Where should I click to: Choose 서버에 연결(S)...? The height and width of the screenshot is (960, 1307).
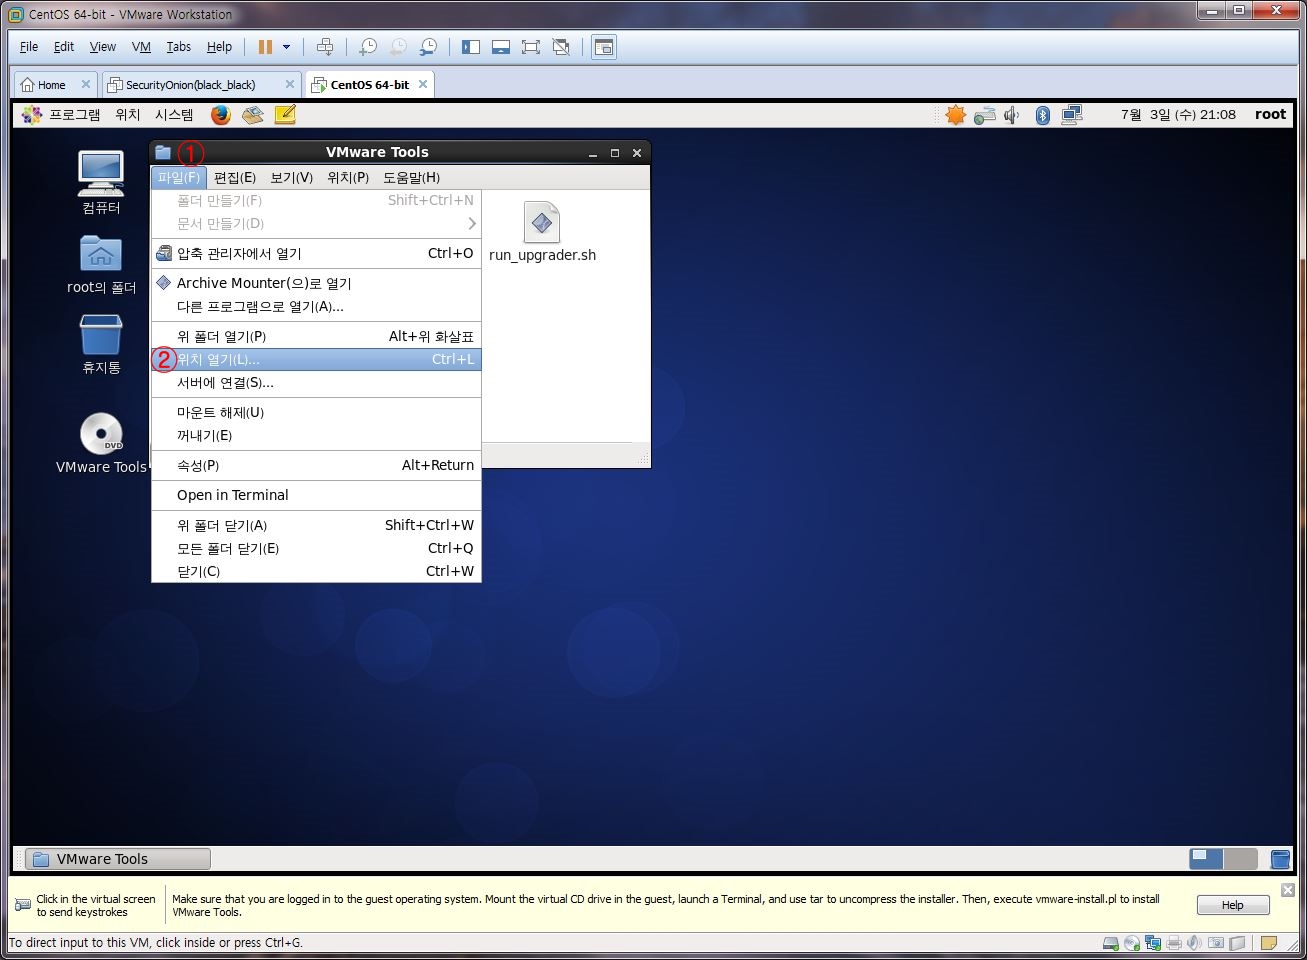pyautogui.click(x=316, y=383)
